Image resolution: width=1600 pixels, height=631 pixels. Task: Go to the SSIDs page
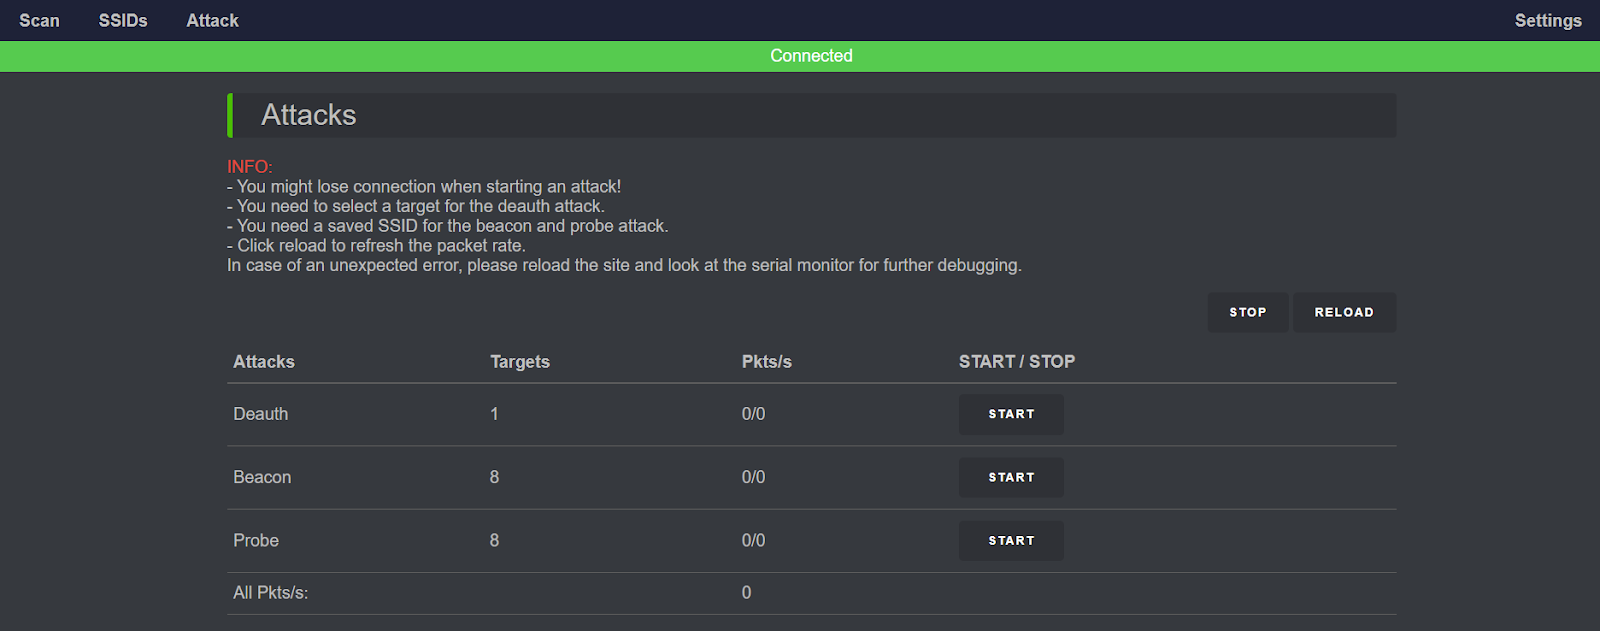click(123, 20)
